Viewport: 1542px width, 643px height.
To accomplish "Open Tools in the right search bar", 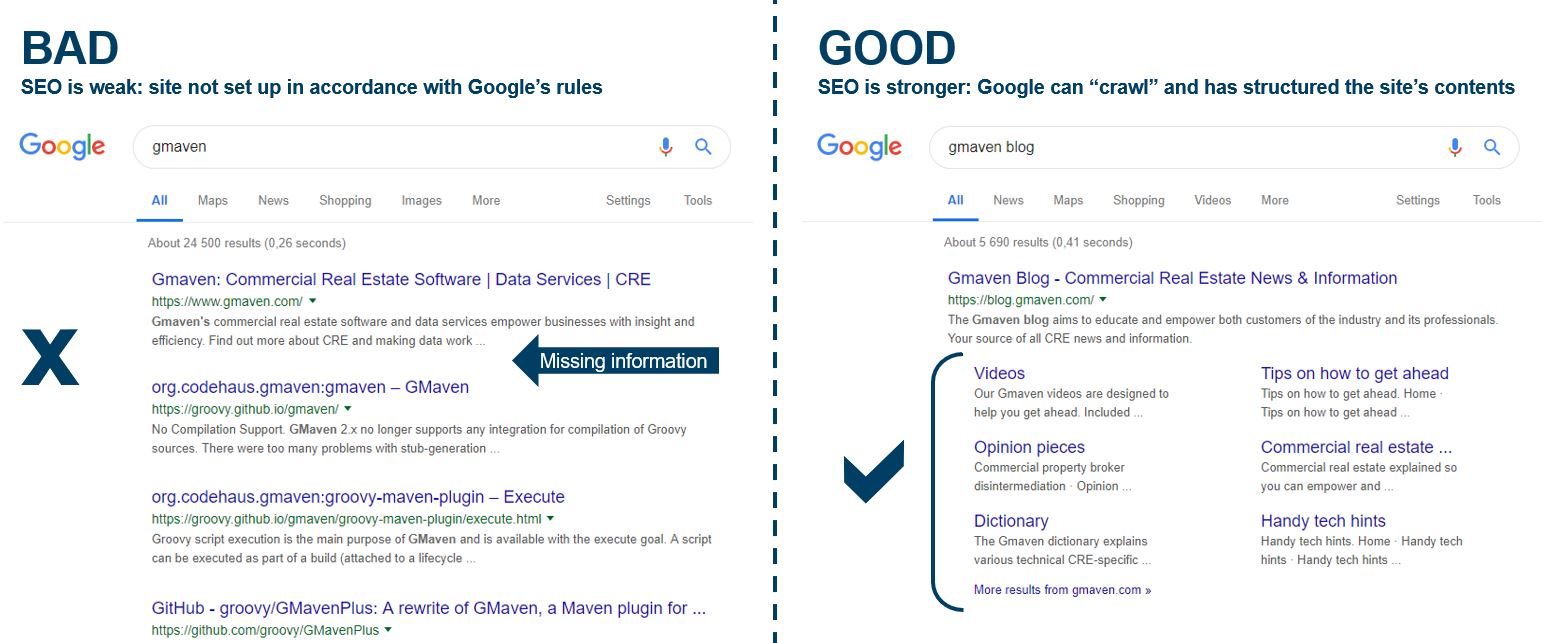I will [1486, 200].
